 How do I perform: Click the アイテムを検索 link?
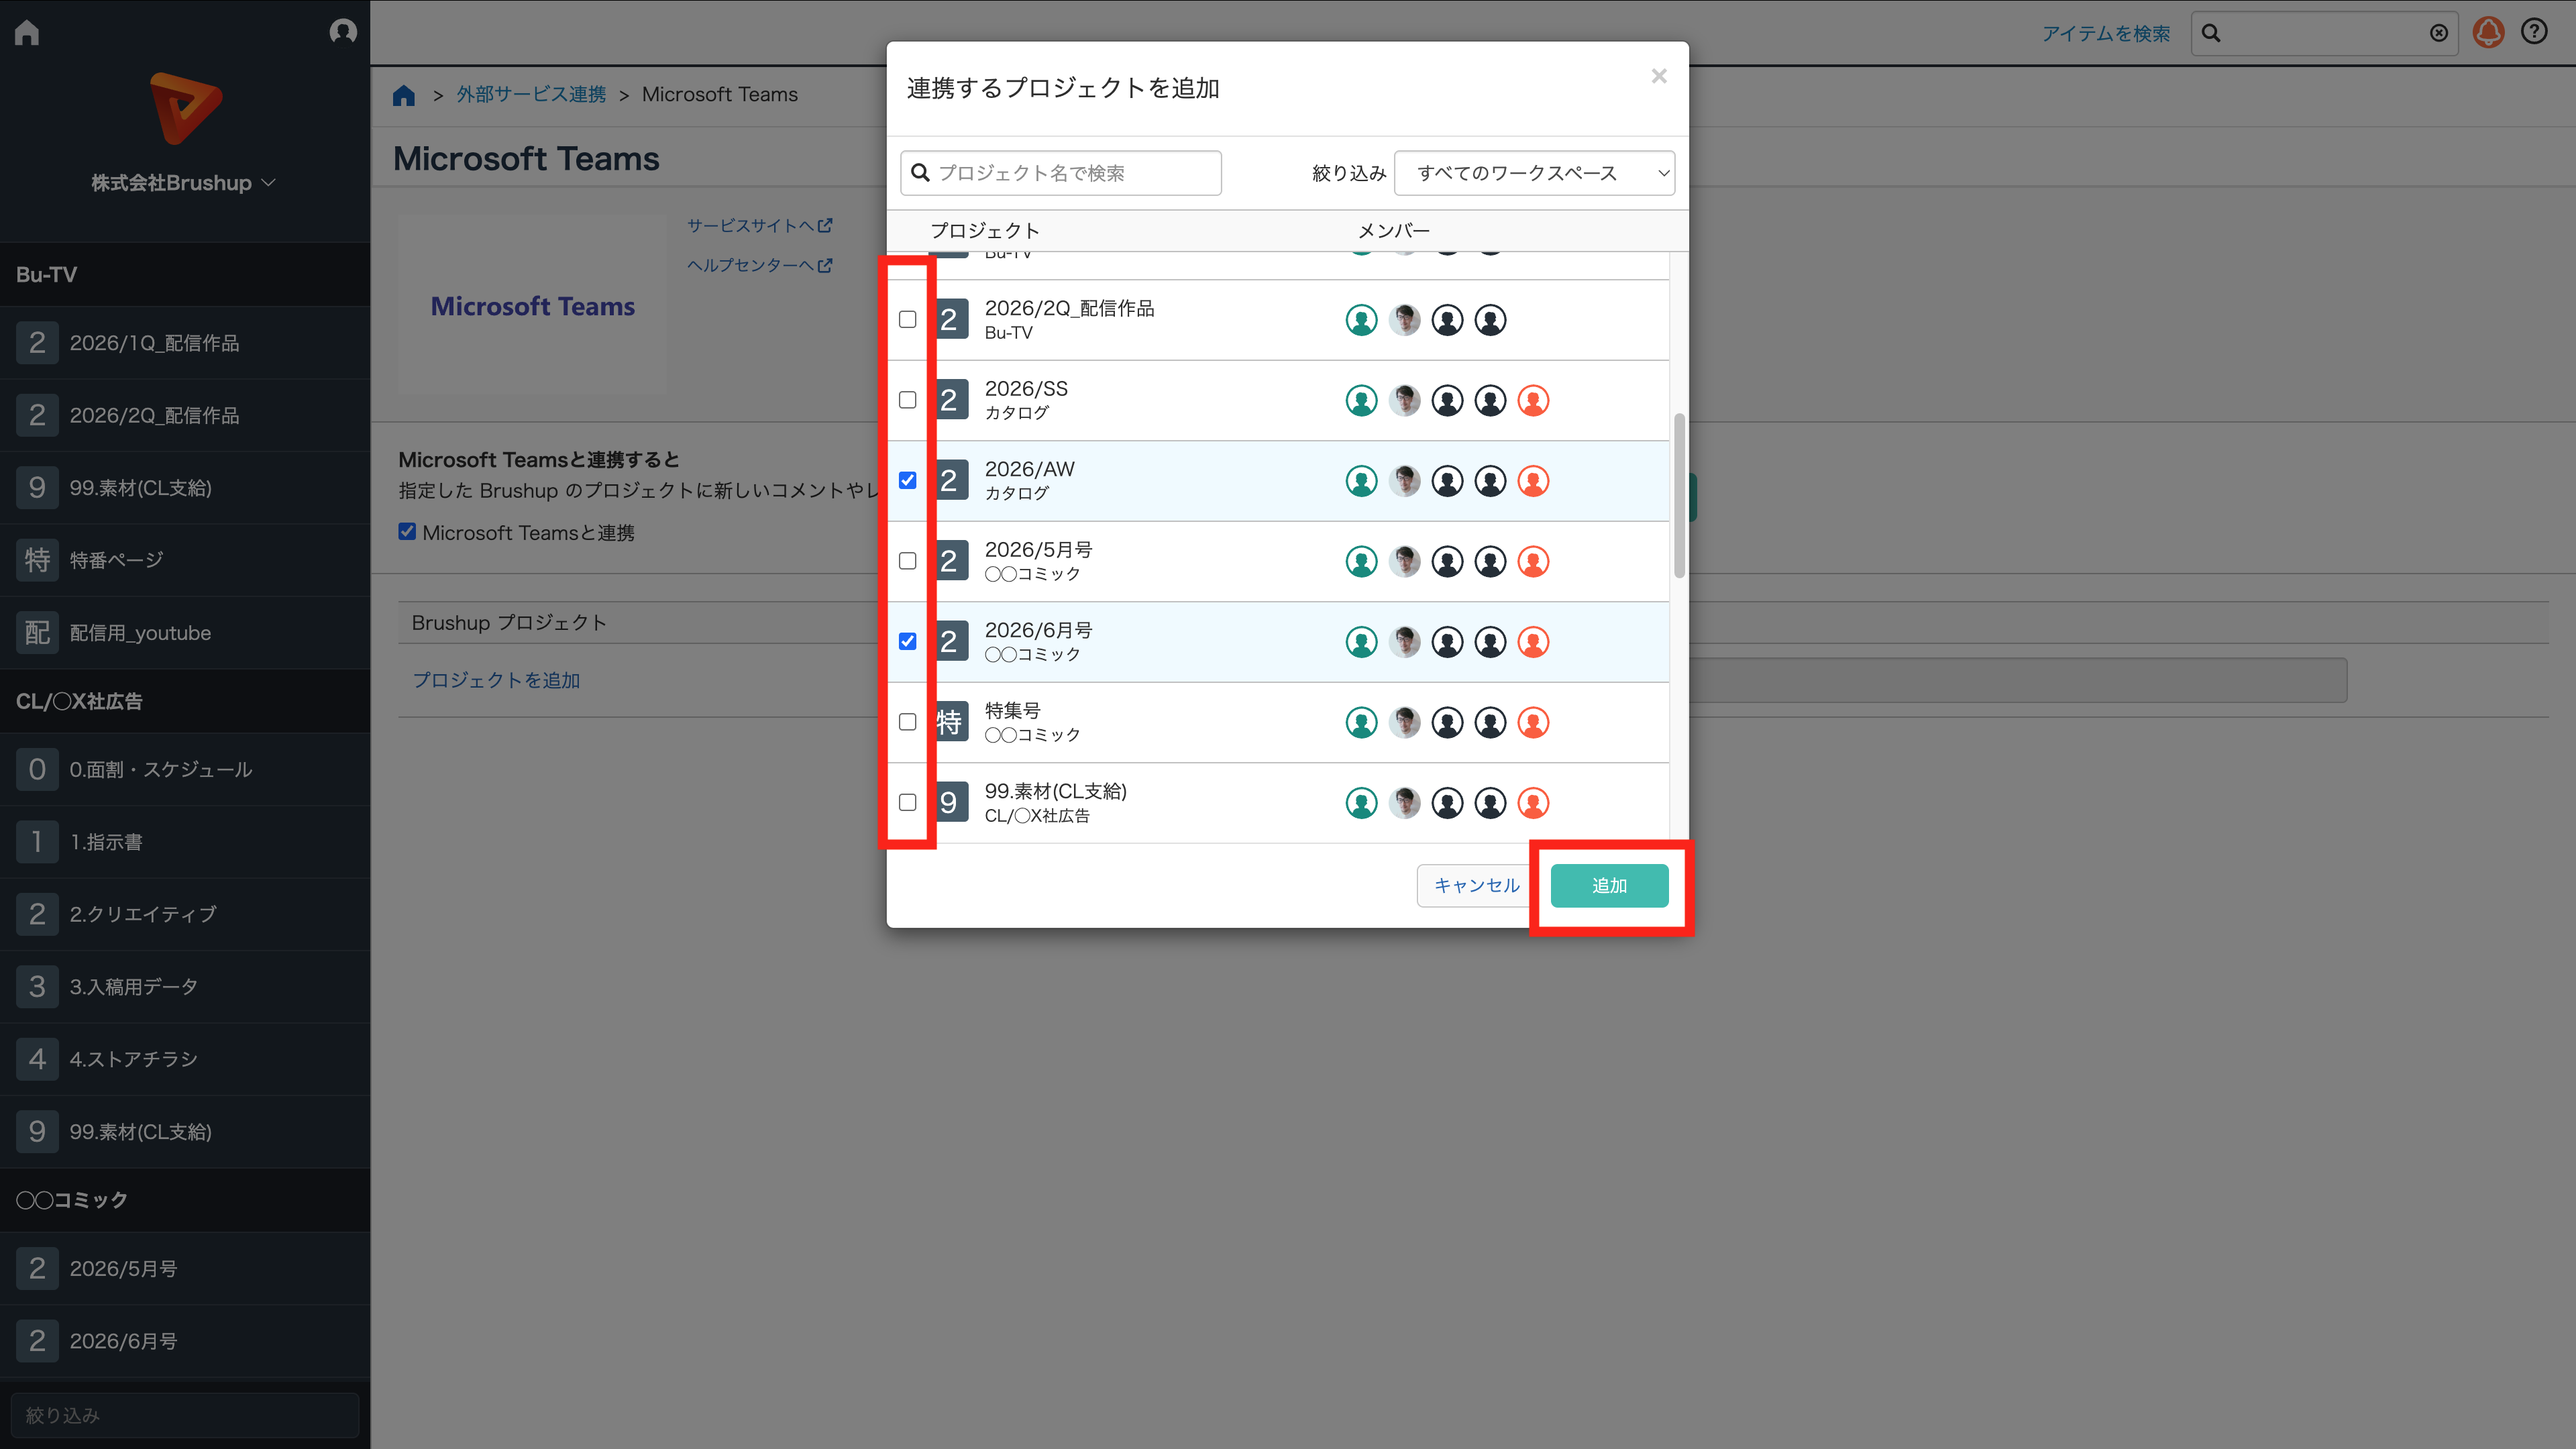click(2105, 34)
